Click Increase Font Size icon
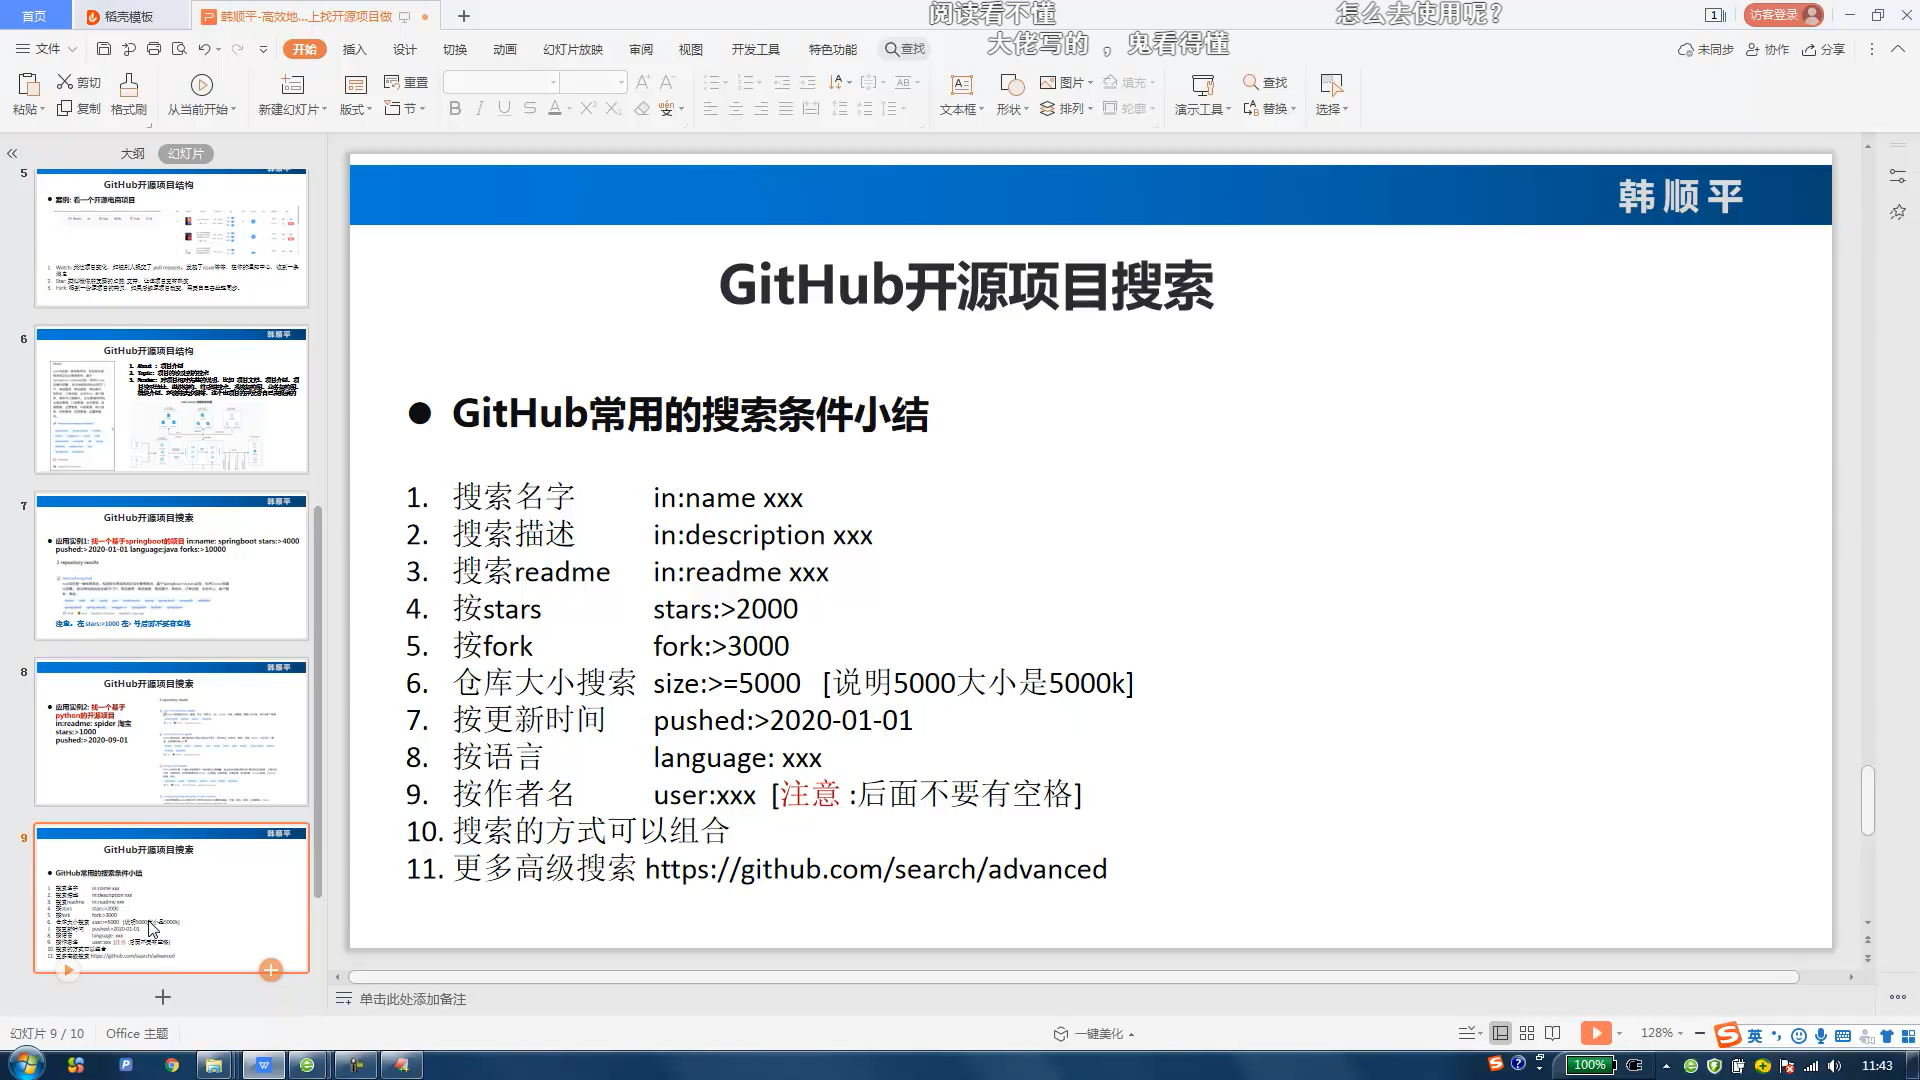Image resolution: width=1920 pixels, height=1080 pixels. pyautogui.click(x=643, y=82)
